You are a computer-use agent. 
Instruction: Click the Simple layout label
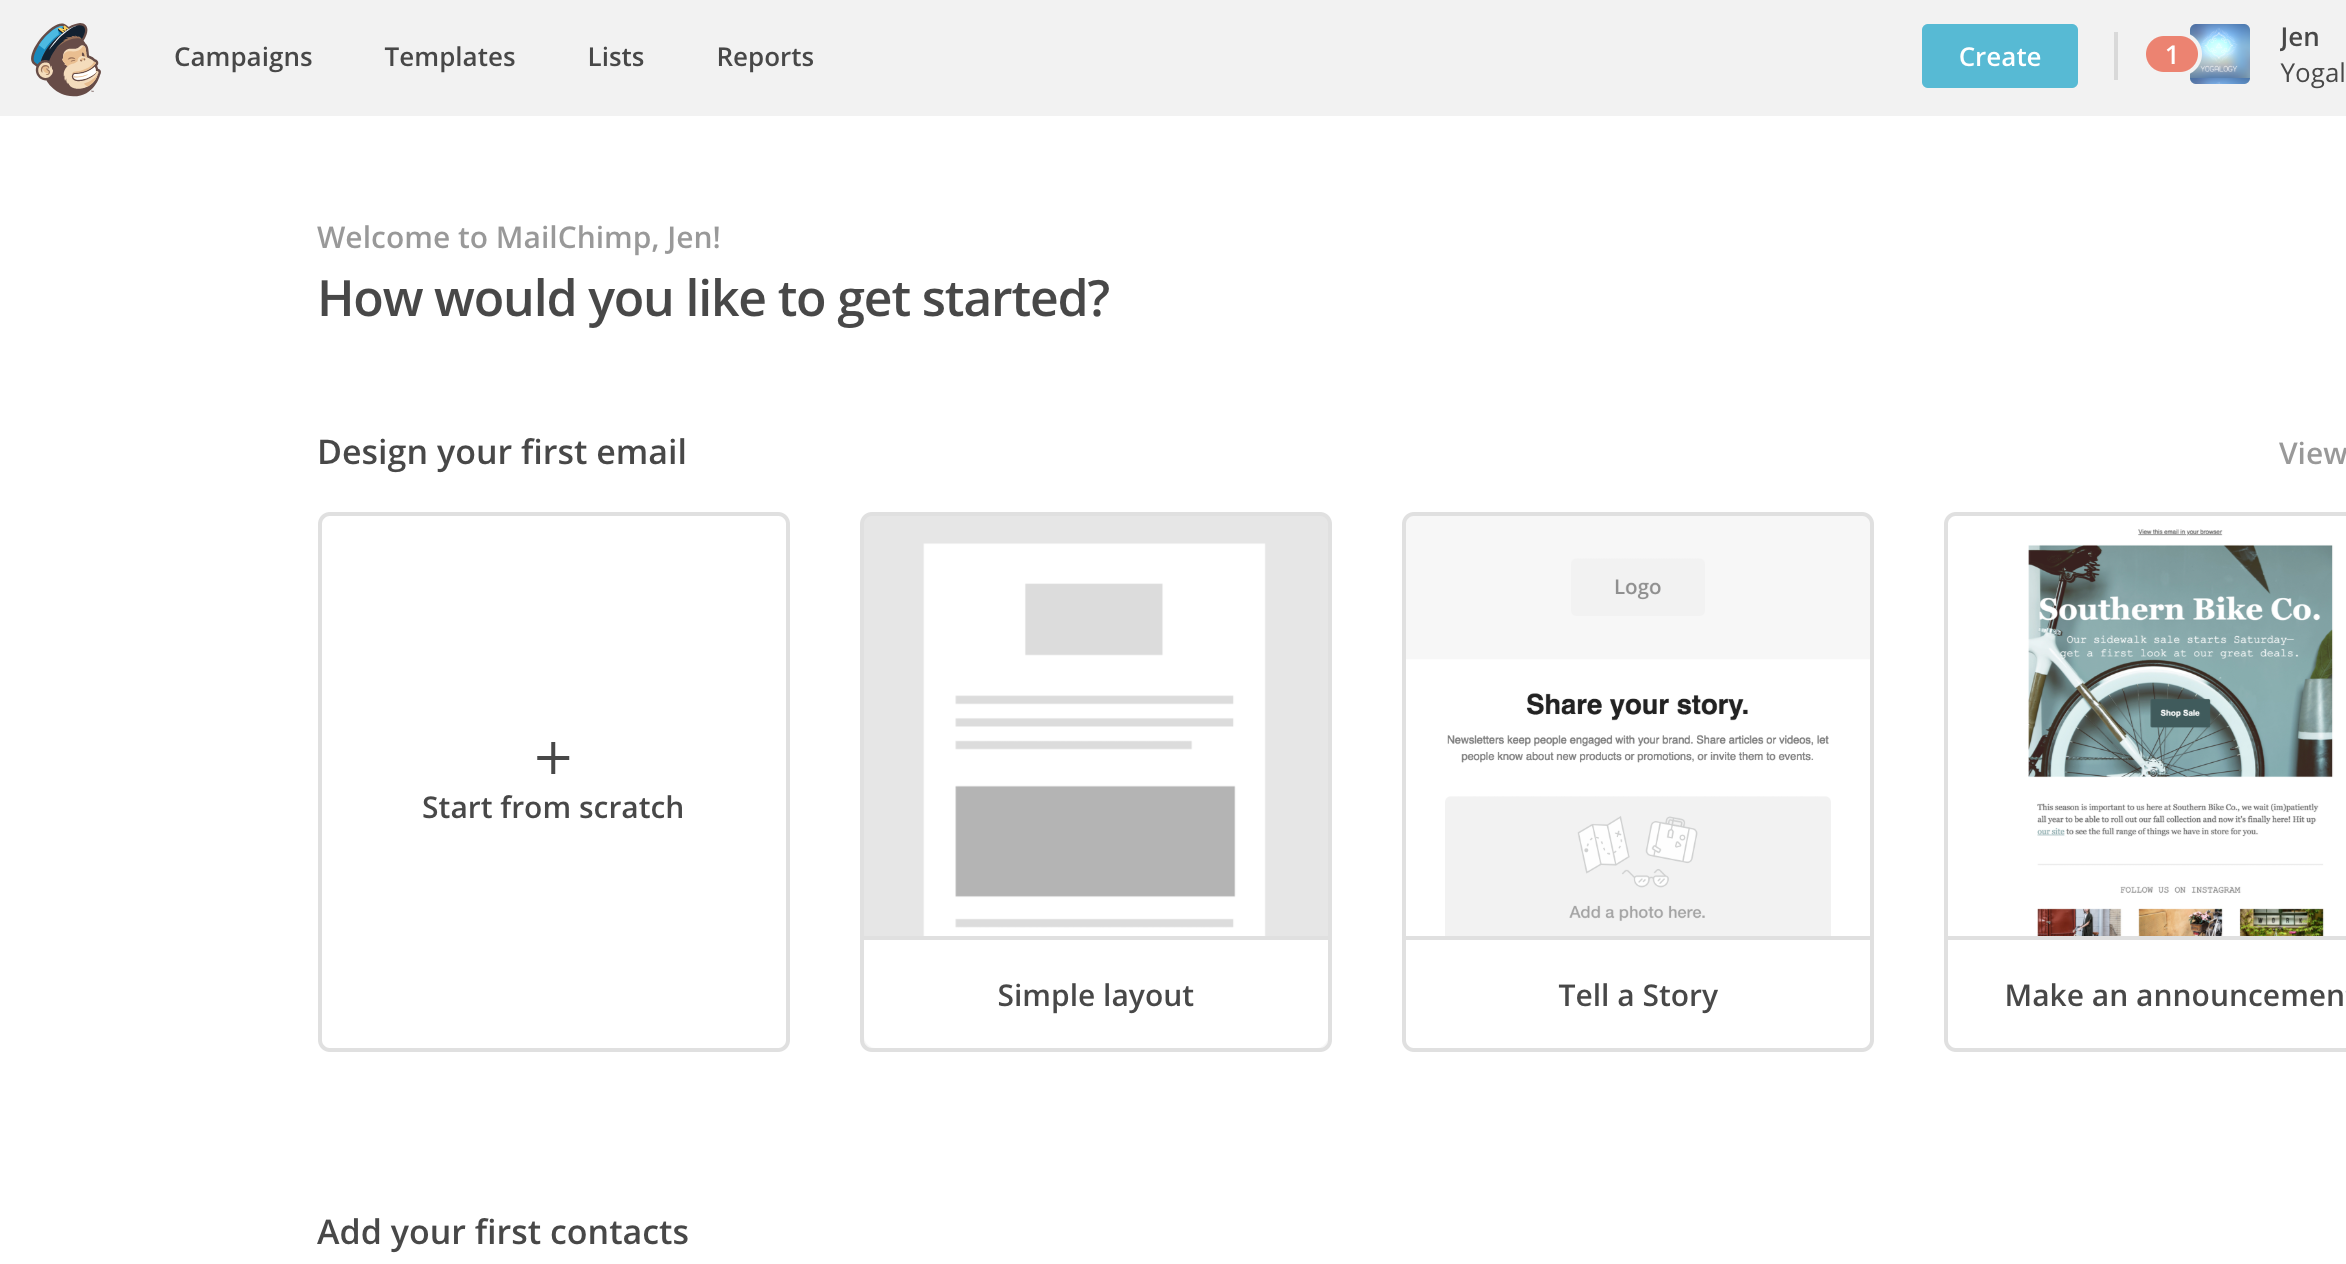(x=1096, y=995)
